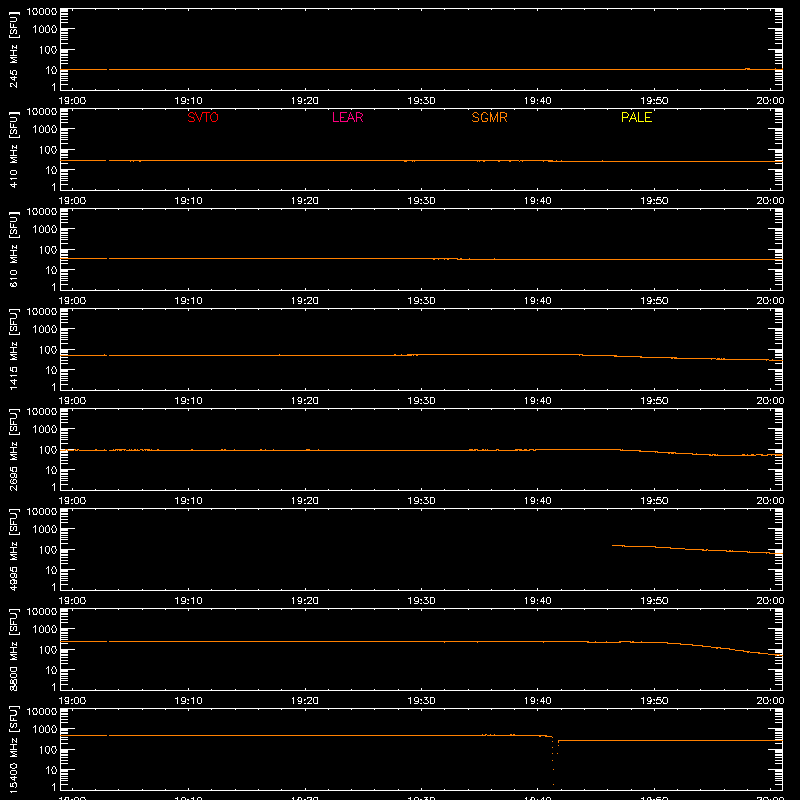This screenshot has height=800, width=800.
Task: Click the 19:50 tick label below 1415 MHz plot
Action: pos(654,401)
